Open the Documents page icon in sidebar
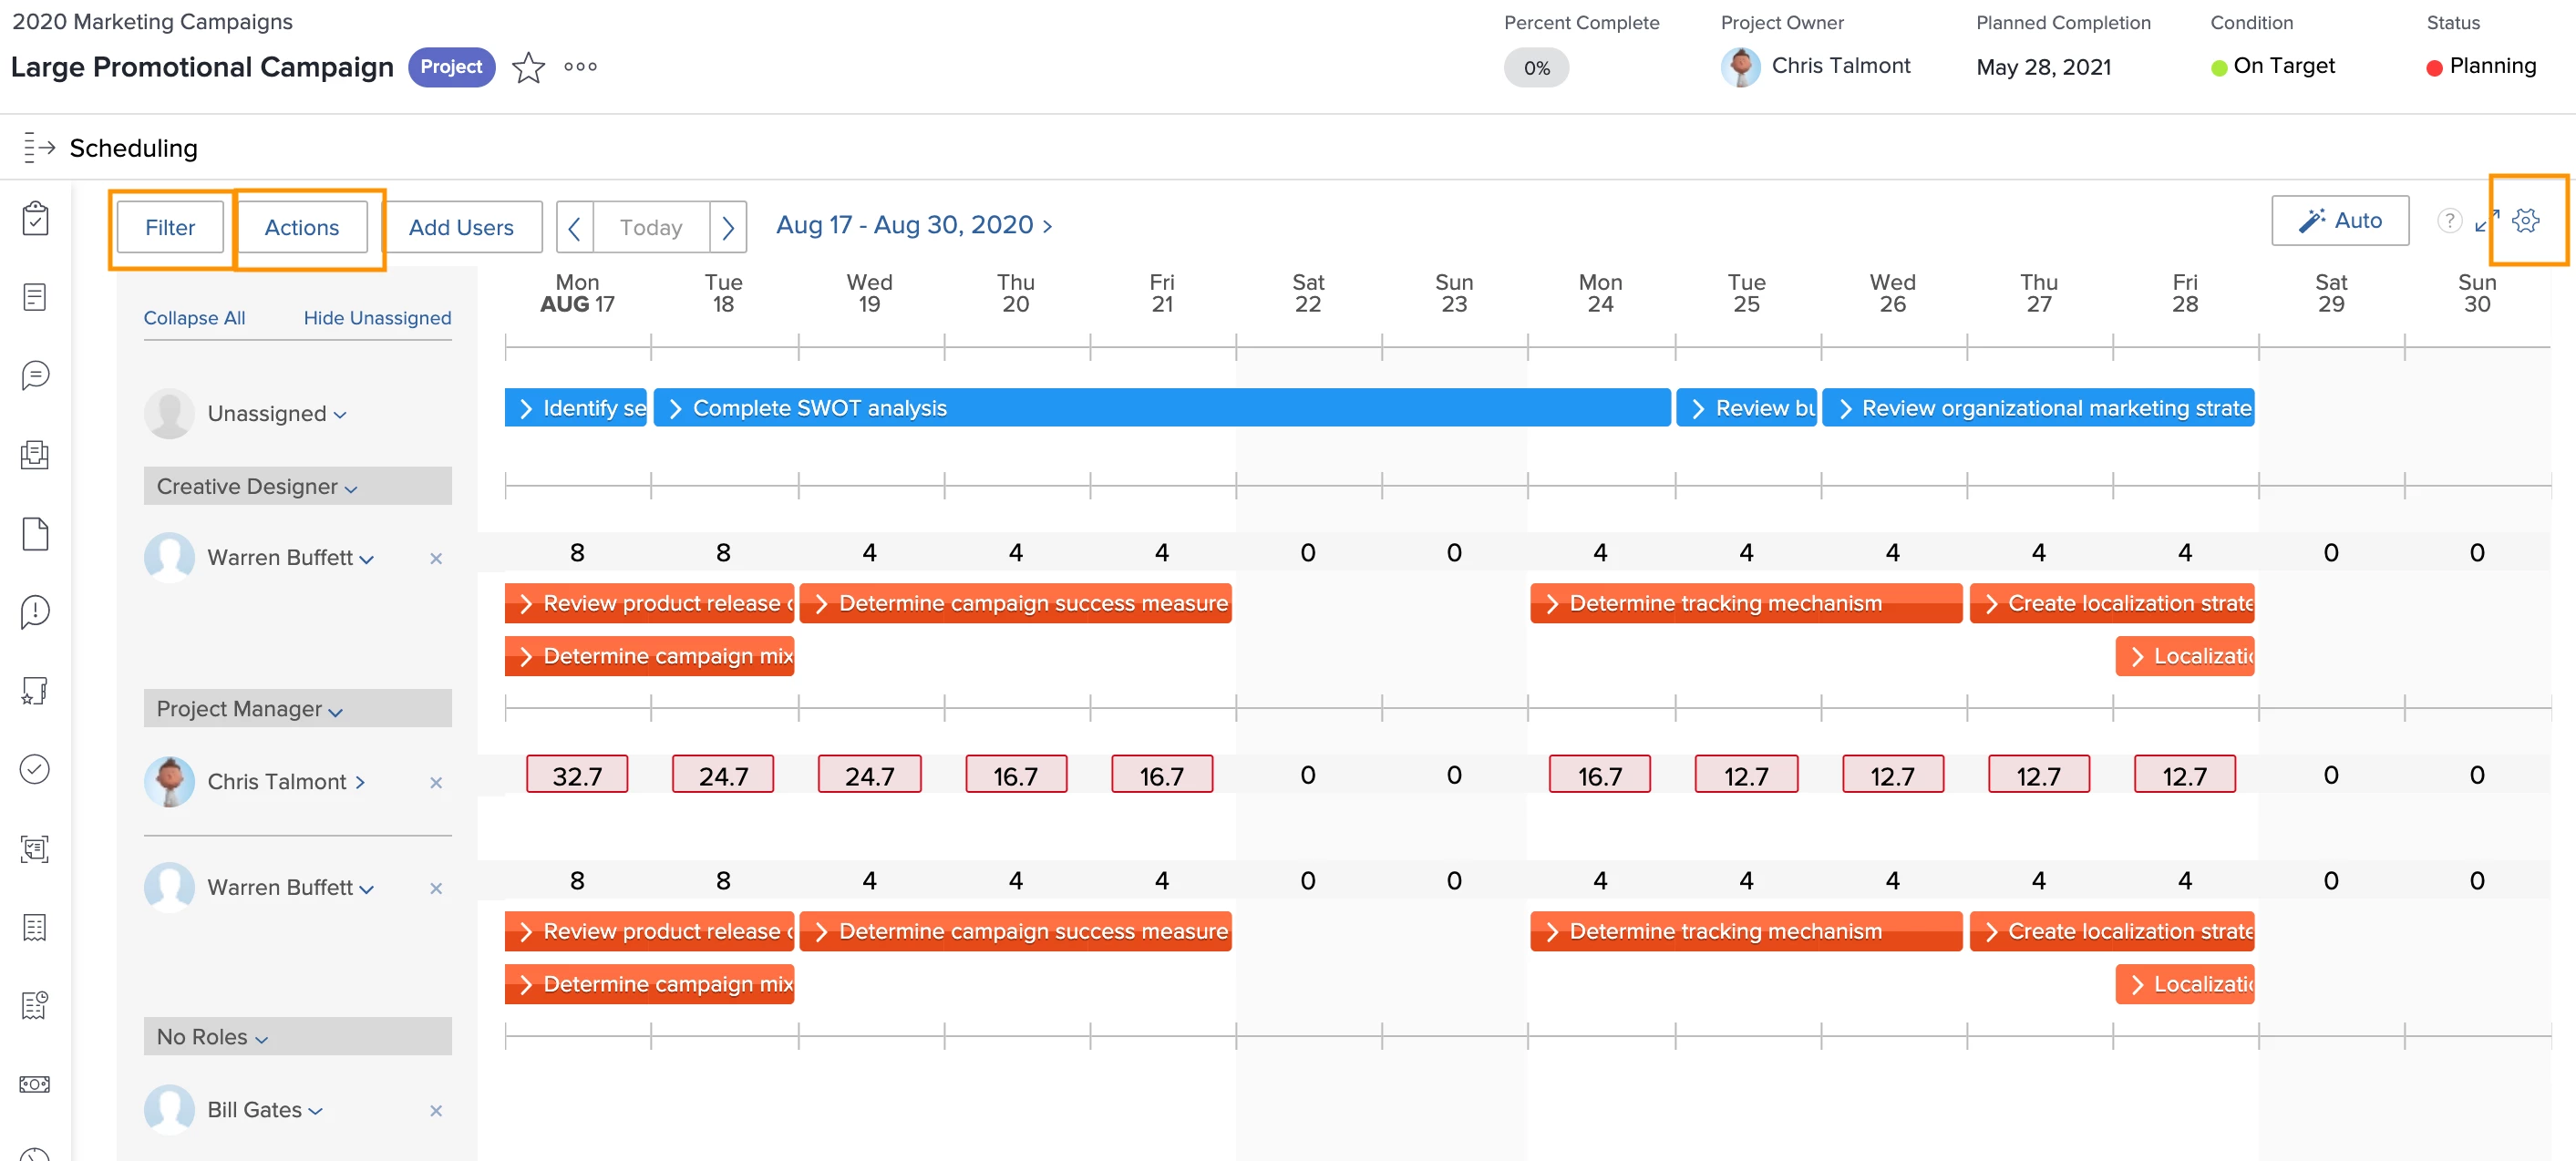 [x=35, y=533]
